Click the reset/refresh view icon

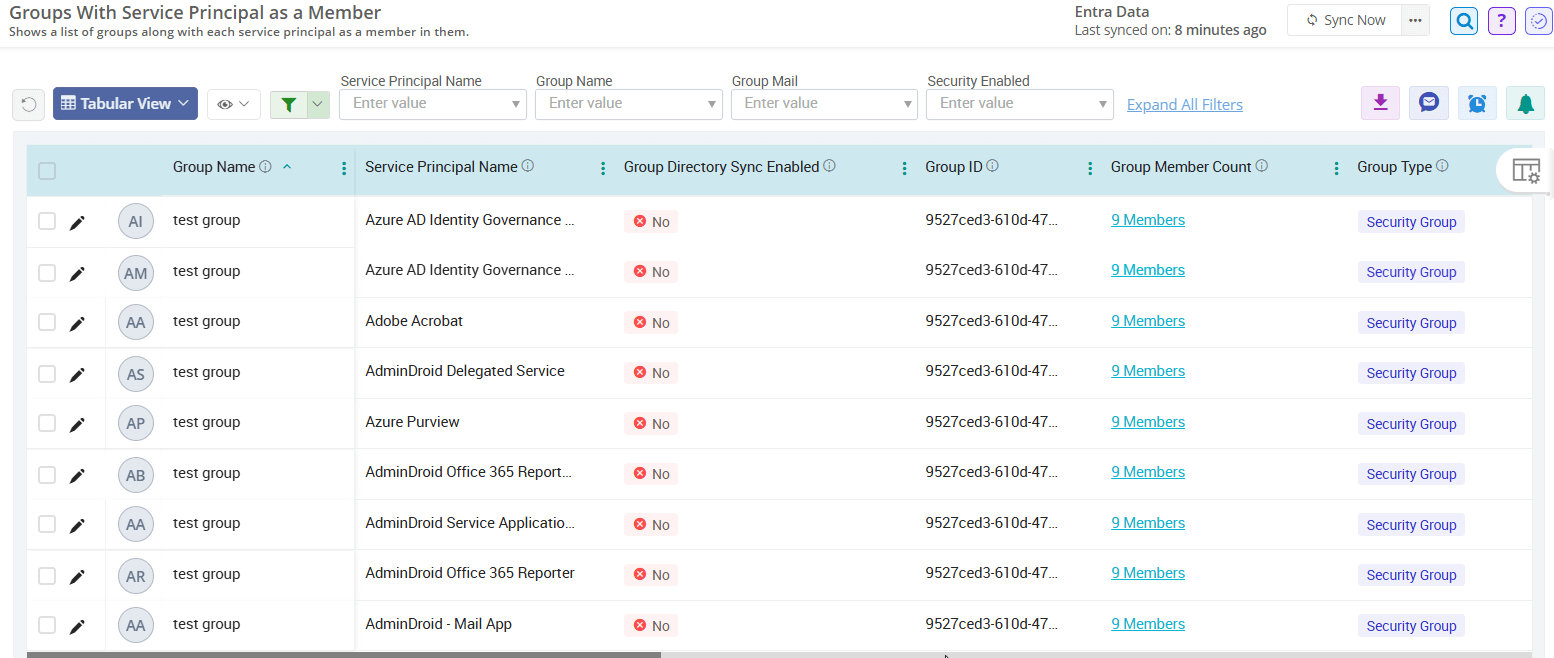27,103
